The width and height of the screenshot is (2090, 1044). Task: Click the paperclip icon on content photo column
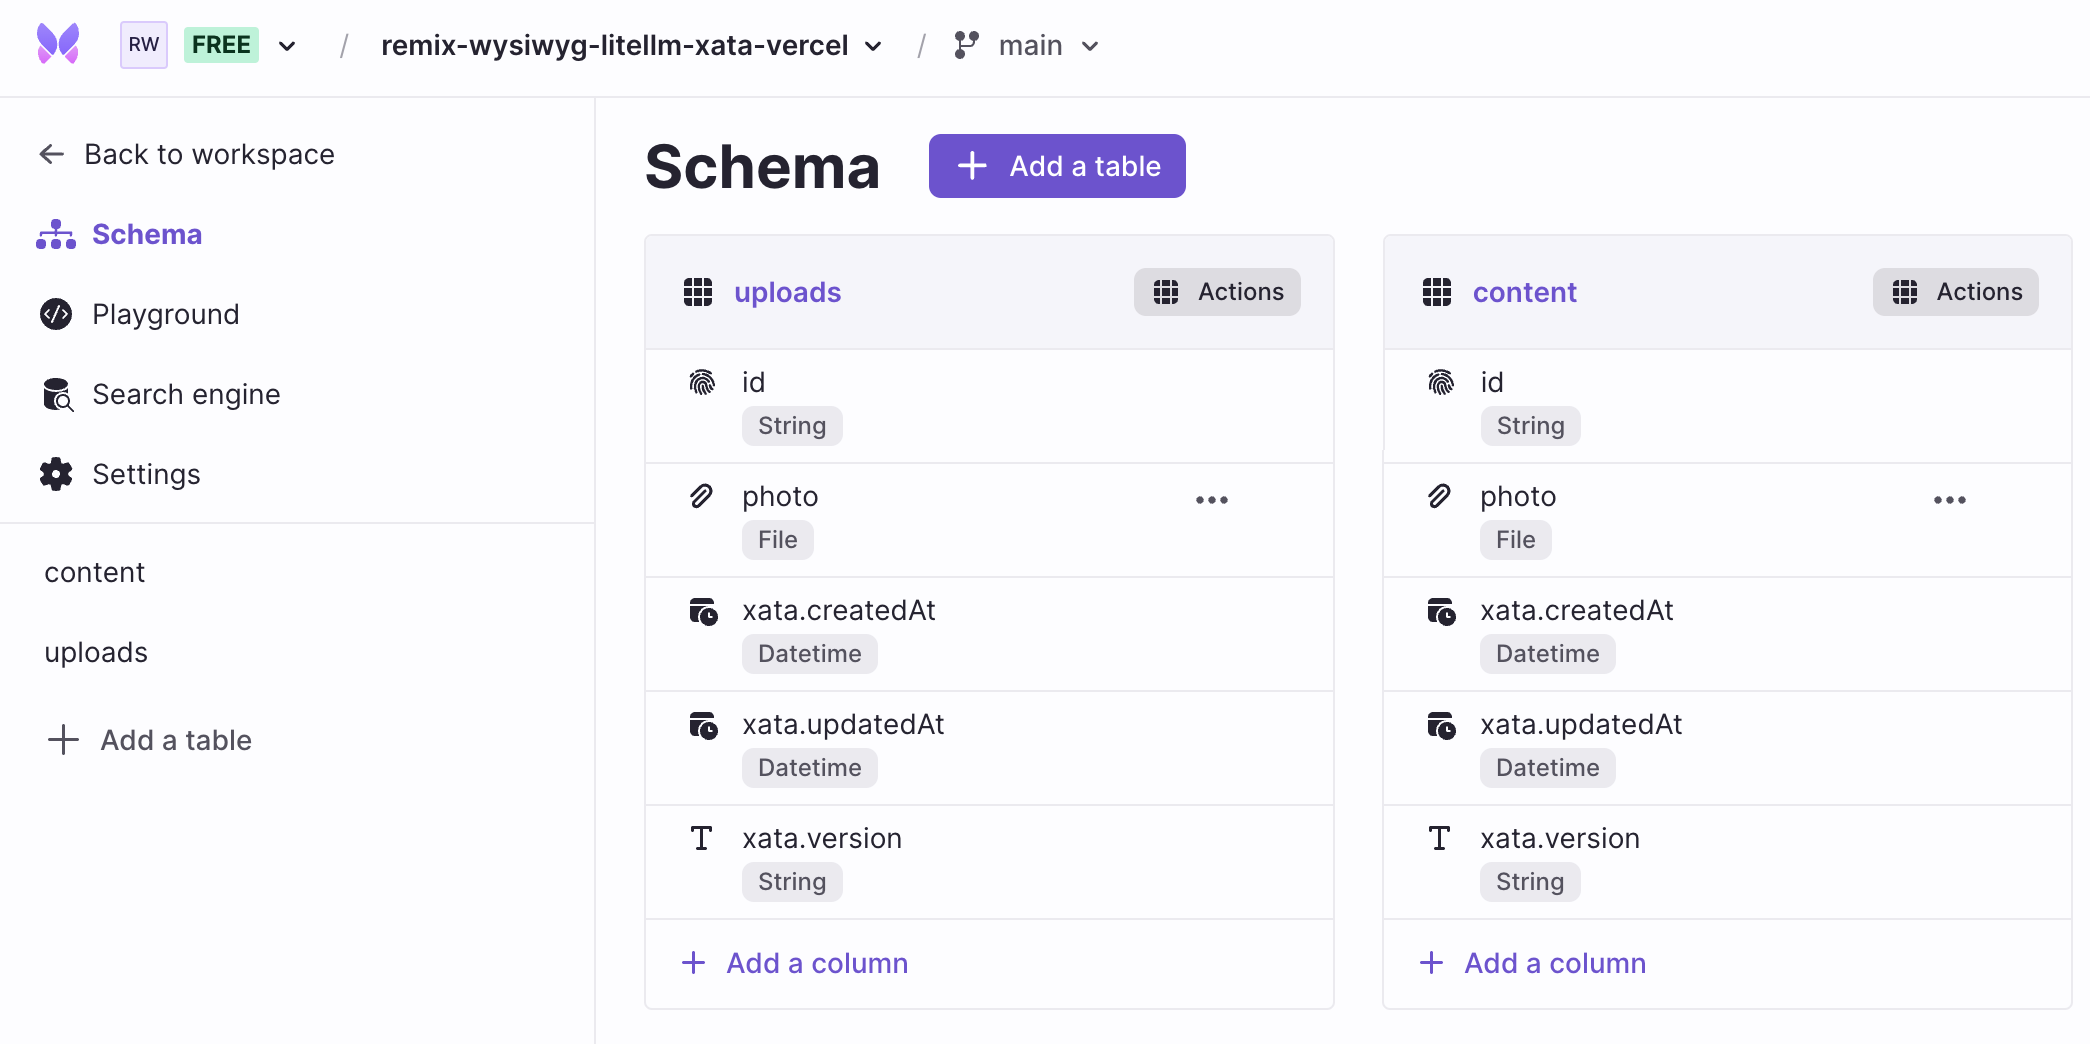click(x=1439, y=495)
